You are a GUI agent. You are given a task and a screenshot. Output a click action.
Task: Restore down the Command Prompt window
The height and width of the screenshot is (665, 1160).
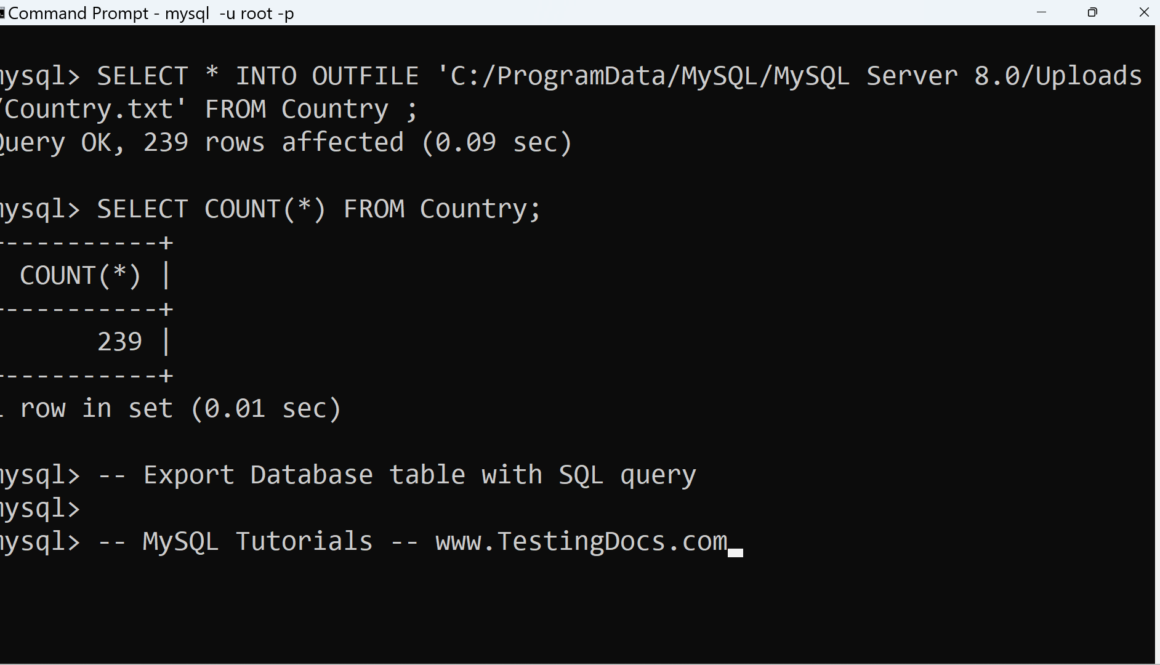click(1092, 13)
